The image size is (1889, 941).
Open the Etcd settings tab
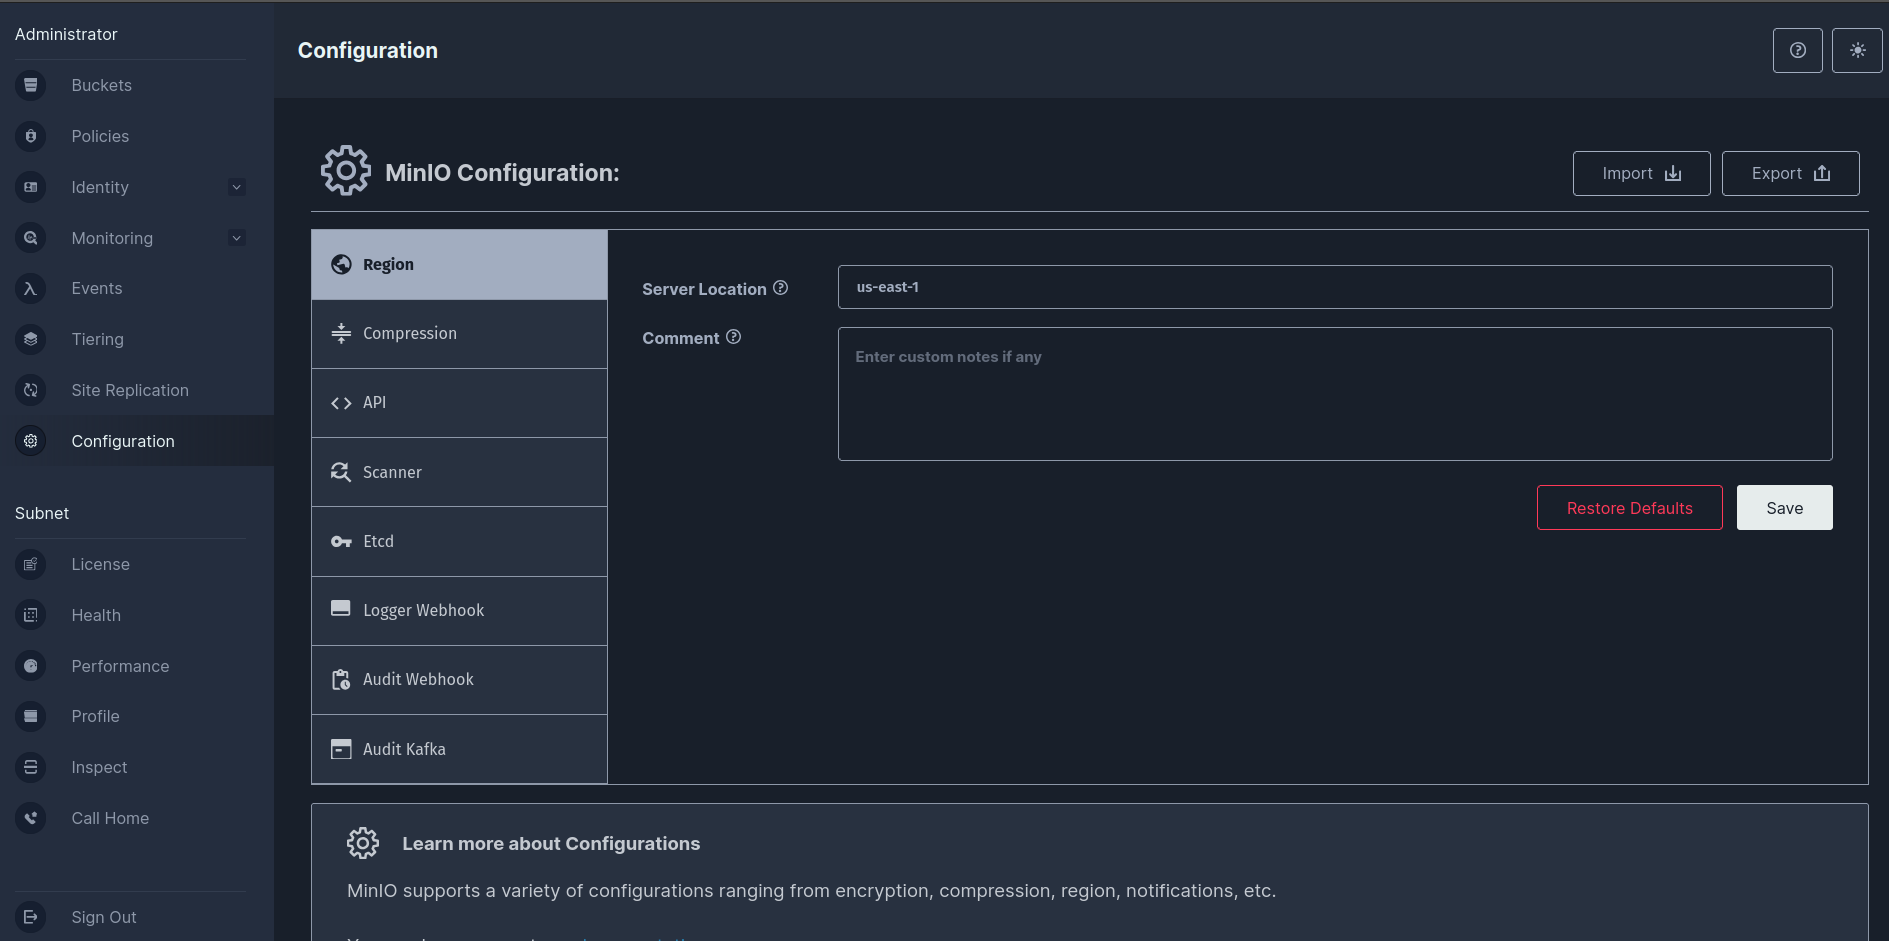pyautogui.click(x=459, y=541)
